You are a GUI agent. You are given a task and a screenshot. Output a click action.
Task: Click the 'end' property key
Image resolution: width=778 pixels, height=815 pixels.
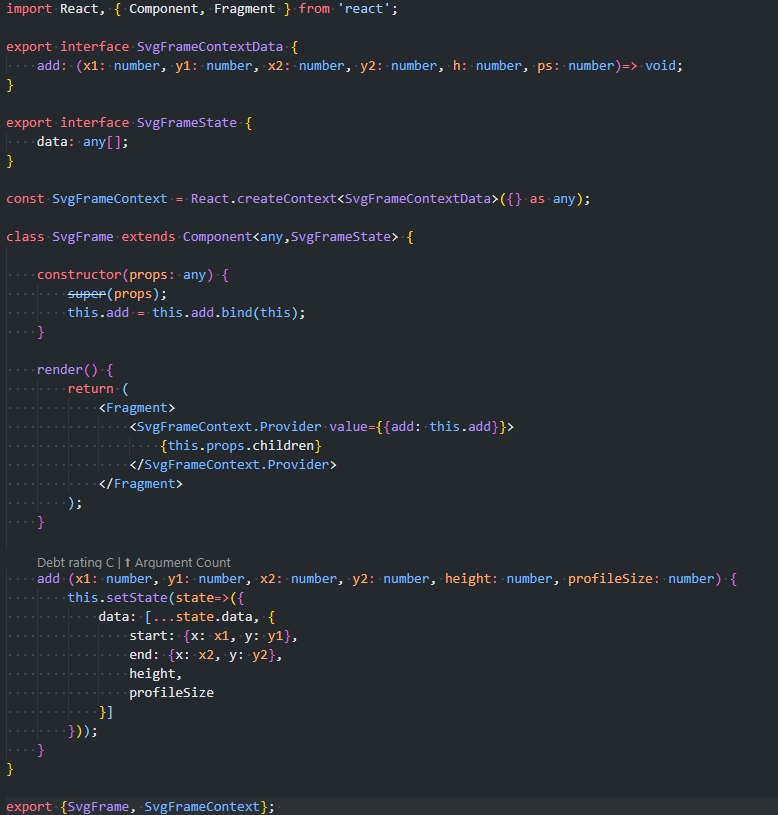point(140,655)
